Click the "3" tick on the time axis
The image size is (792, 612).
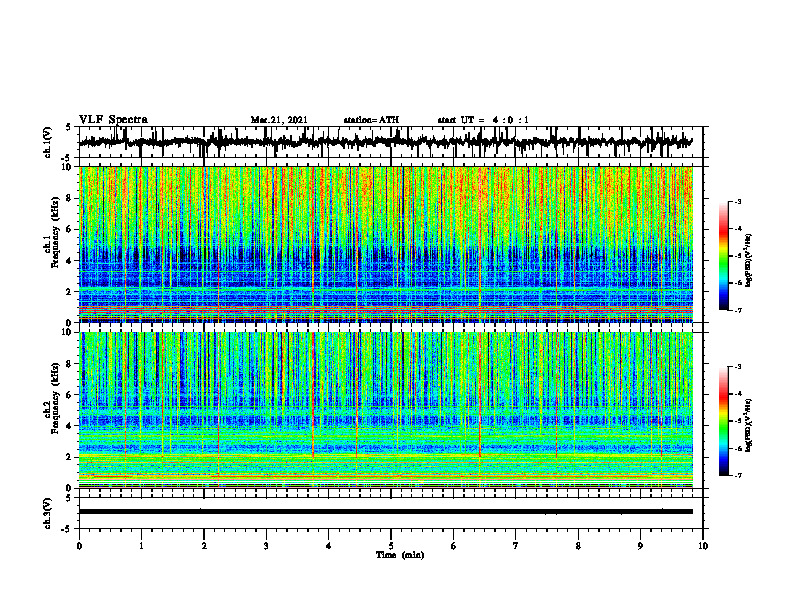[x=266, y=546]
